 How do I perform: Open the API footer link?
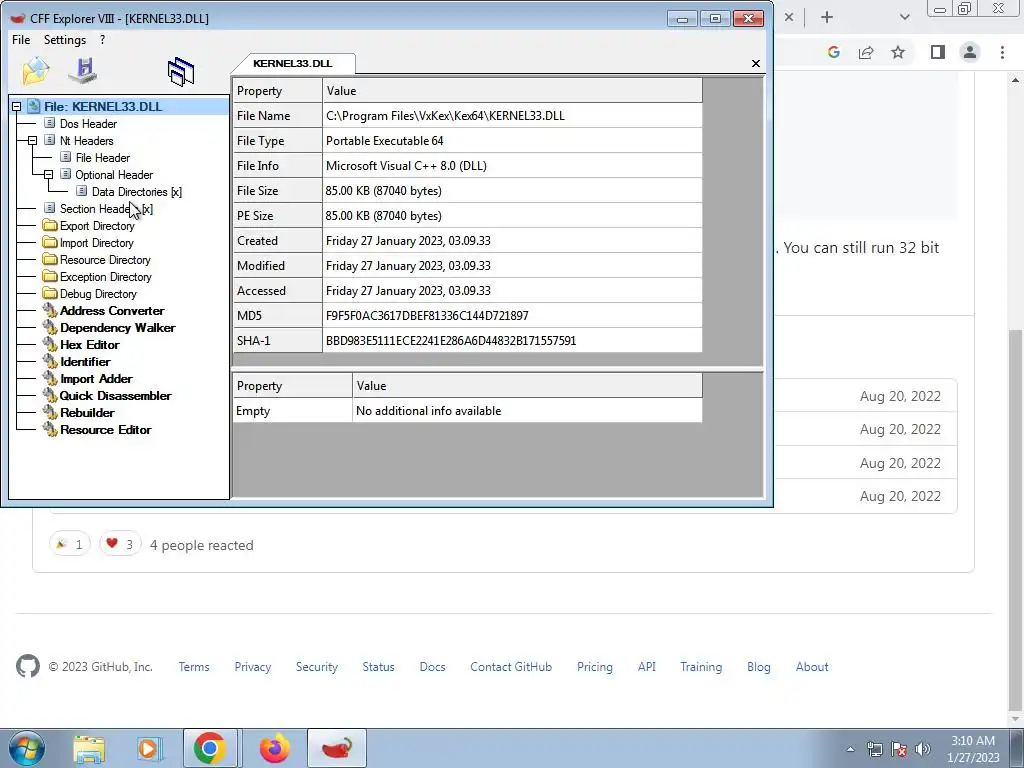tap(647, 667)
